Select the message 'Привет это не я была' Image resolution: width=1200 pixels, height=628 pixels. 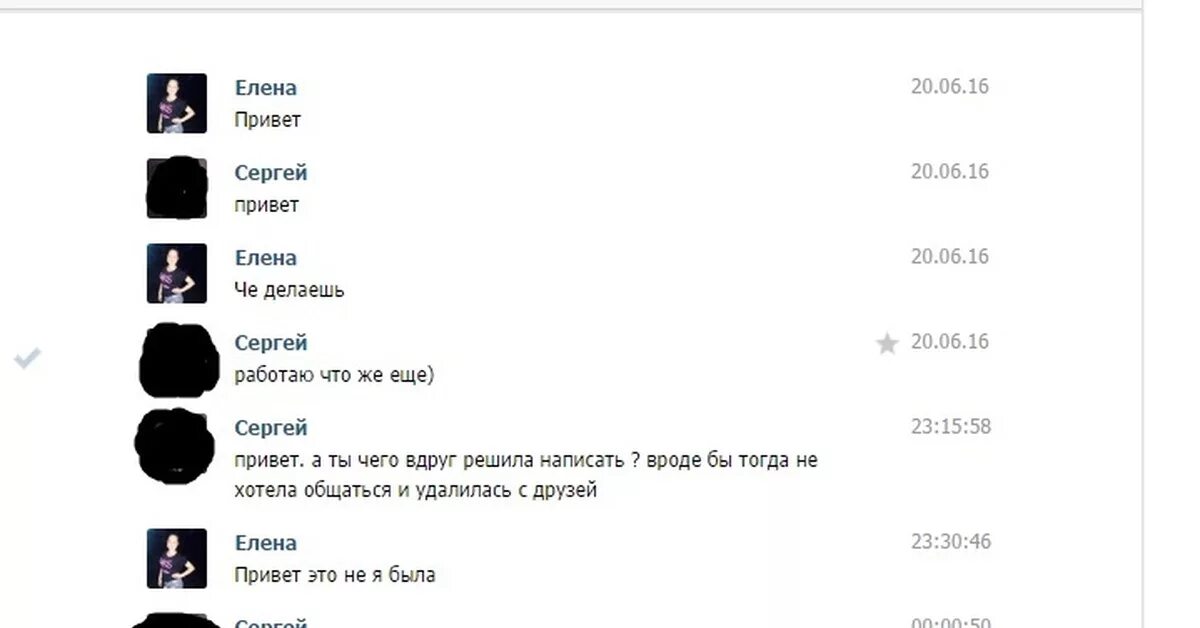[x=335, y=576]
